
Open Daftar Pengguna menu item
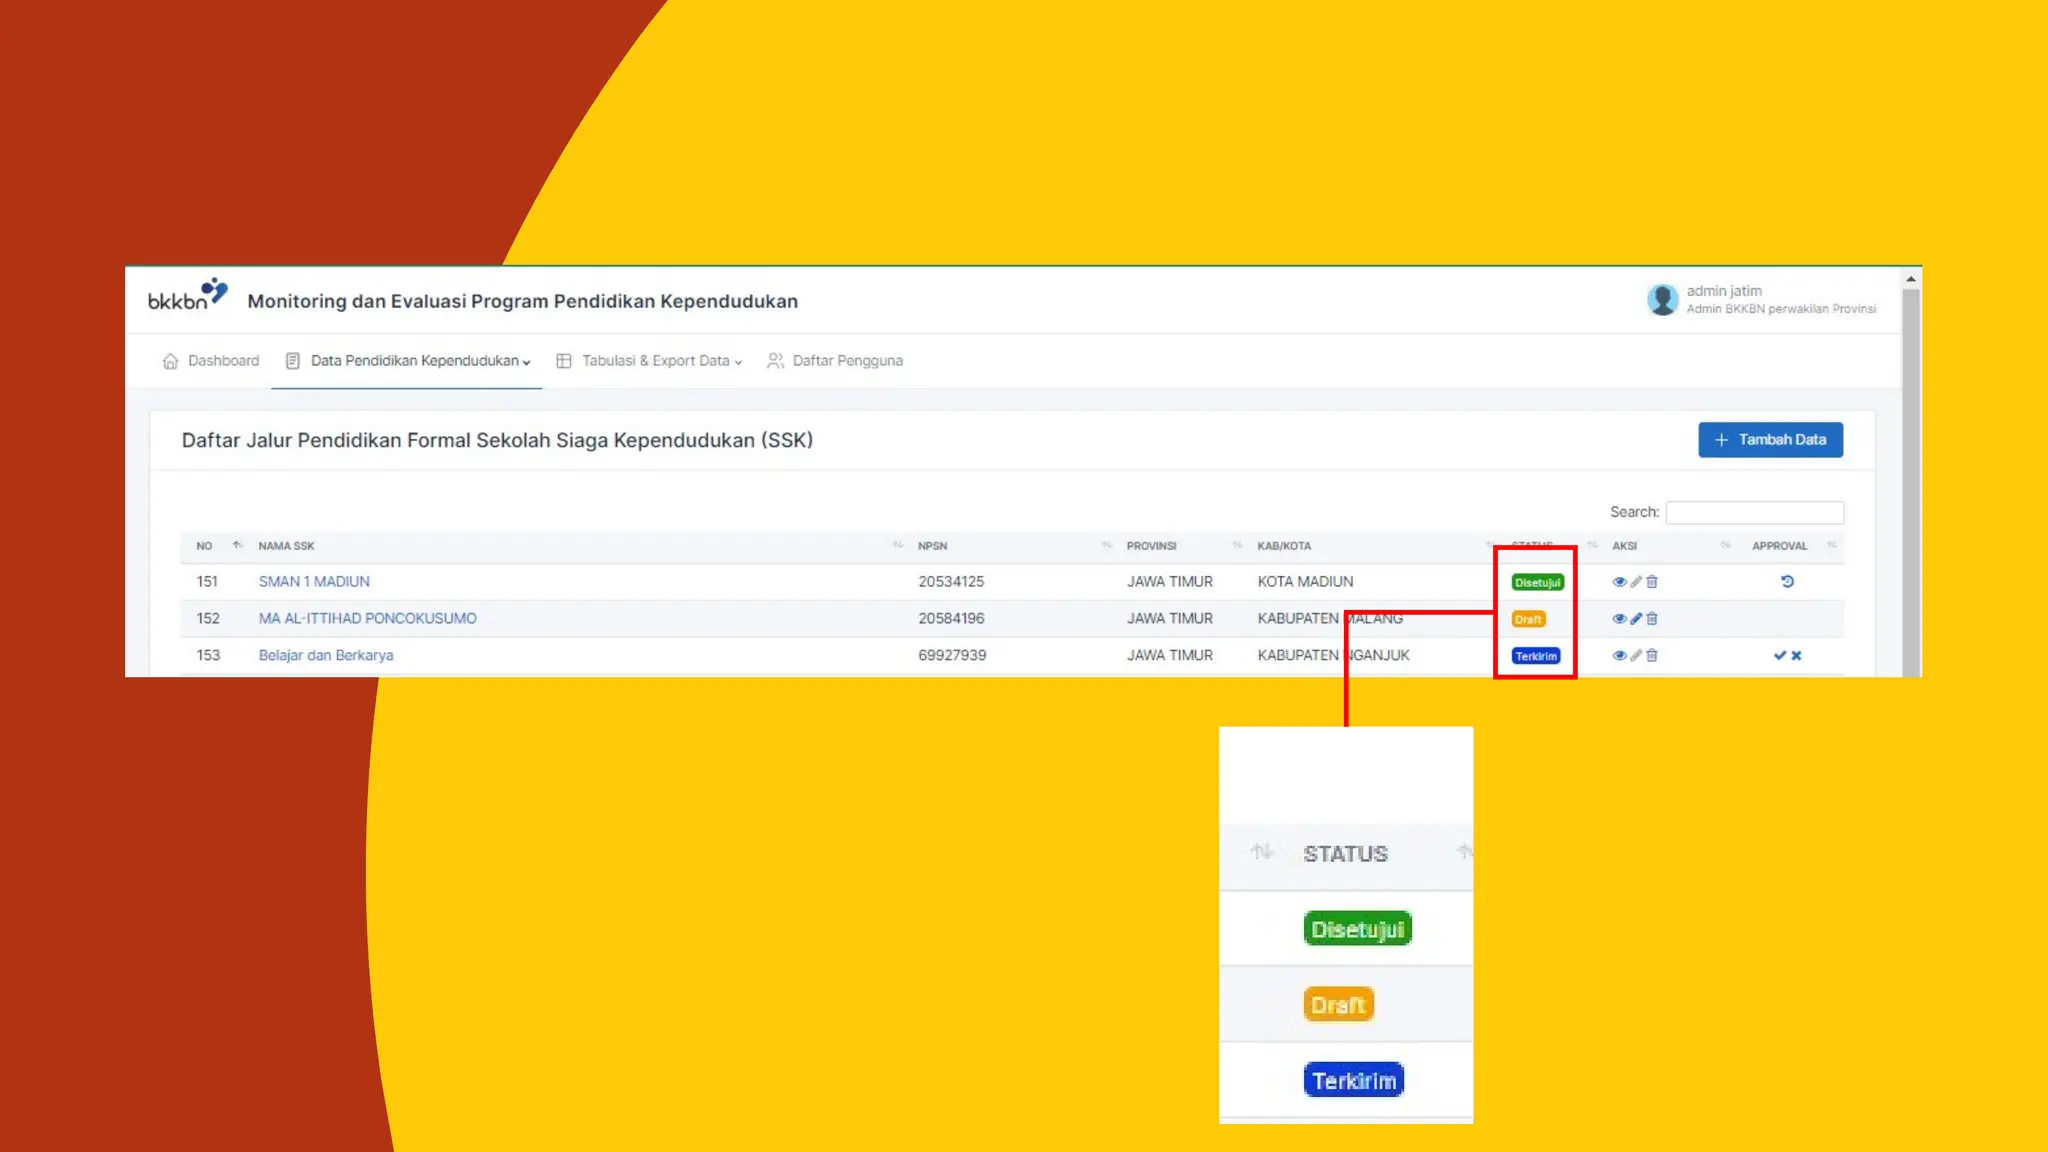tap(846, 361)
